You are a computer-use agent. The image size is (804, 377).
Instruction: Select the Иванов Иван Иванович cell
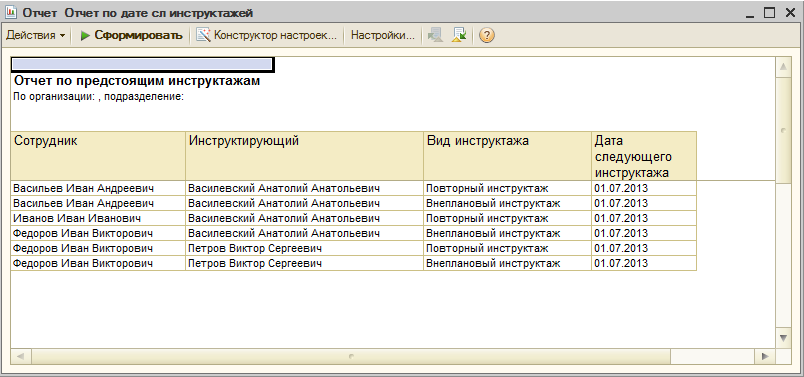[98, 218]
